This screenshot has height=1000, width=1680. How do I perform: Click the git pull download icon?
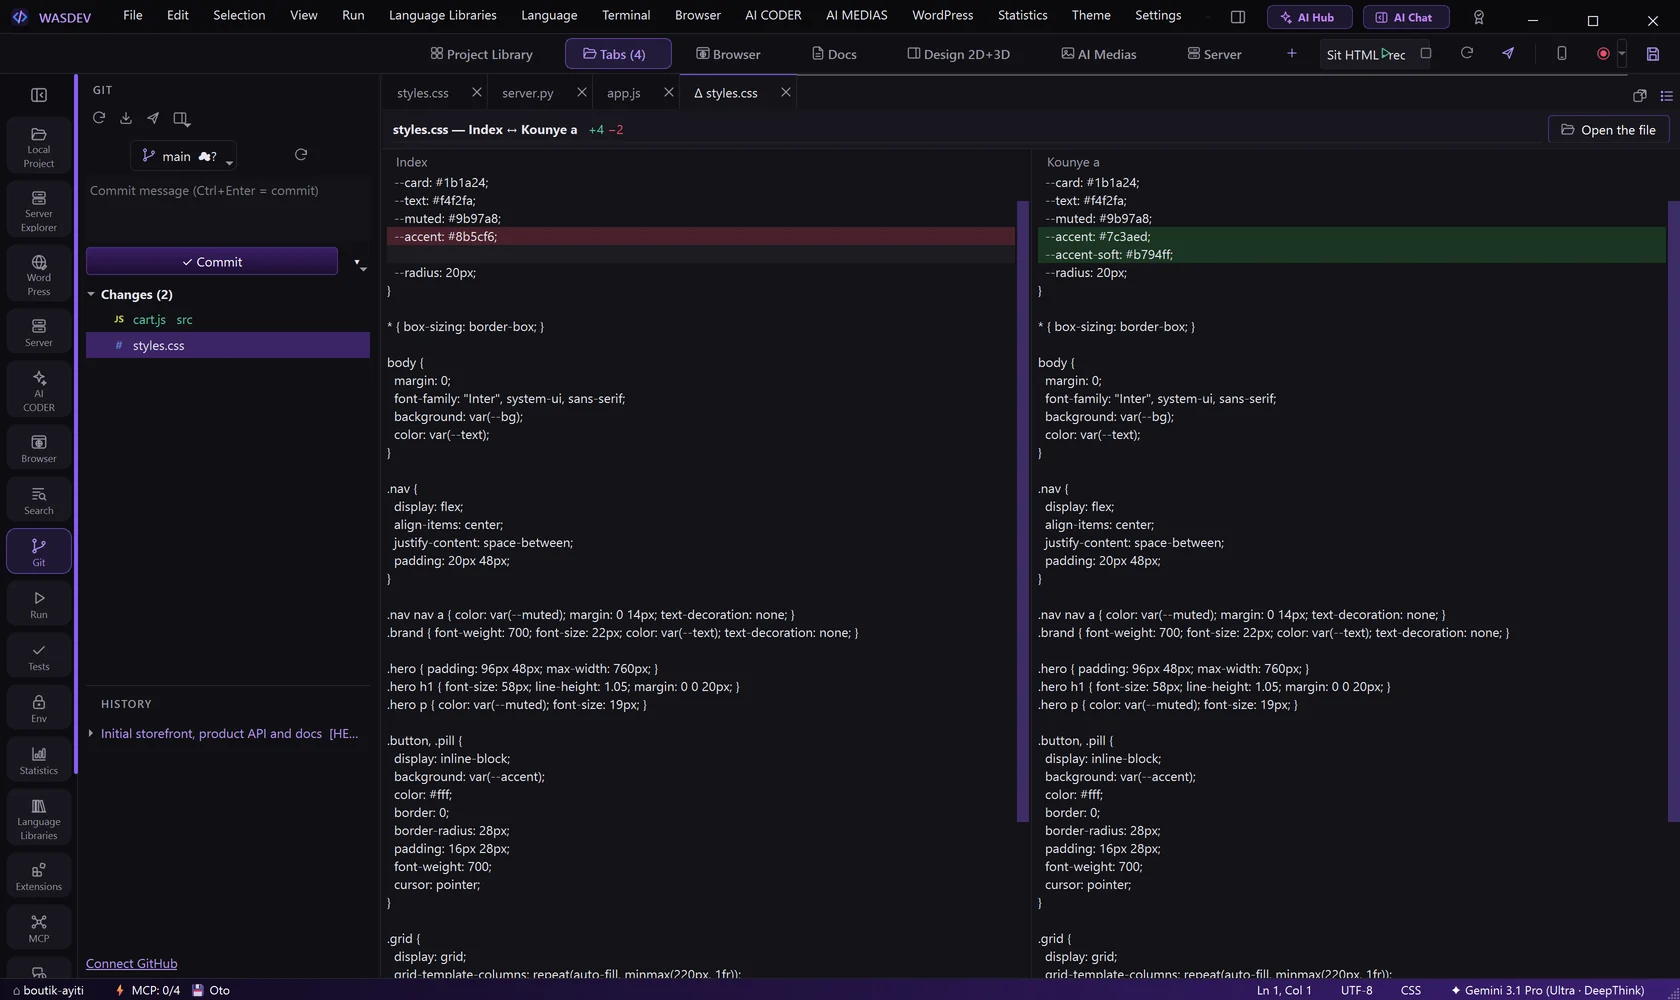126,118
